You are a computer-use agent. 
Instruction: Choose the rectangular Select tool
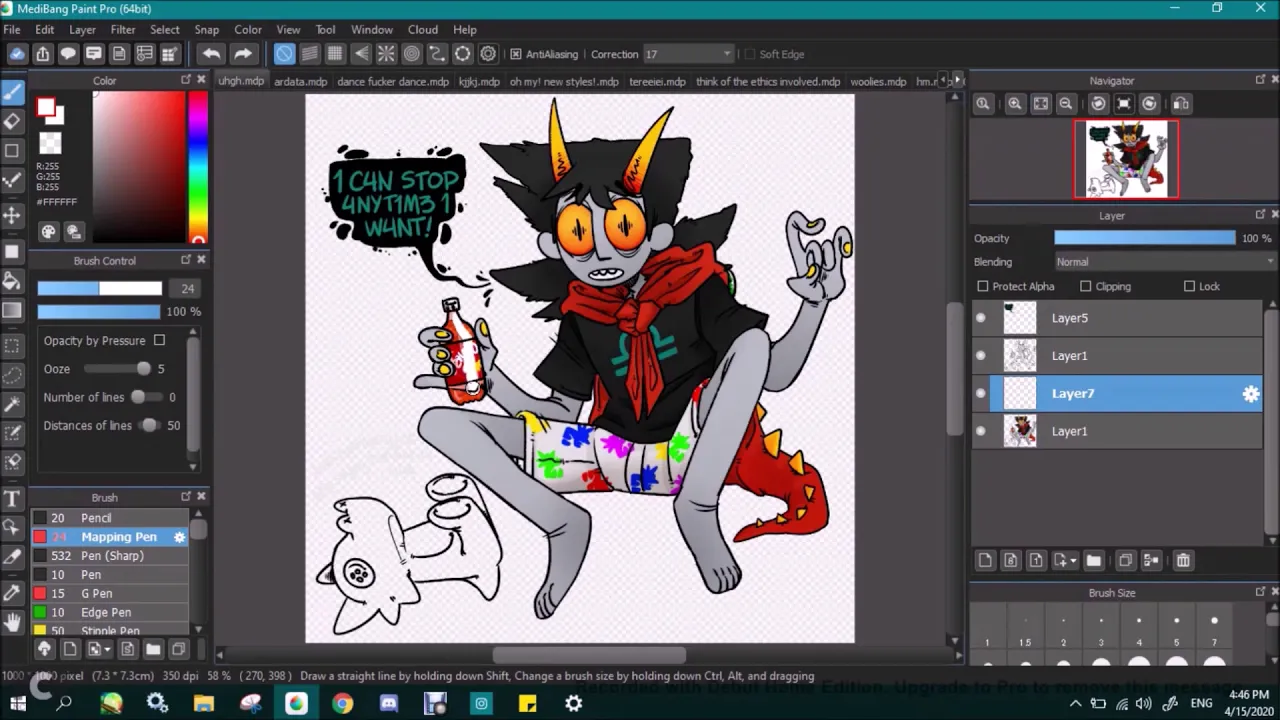point(12,346)
